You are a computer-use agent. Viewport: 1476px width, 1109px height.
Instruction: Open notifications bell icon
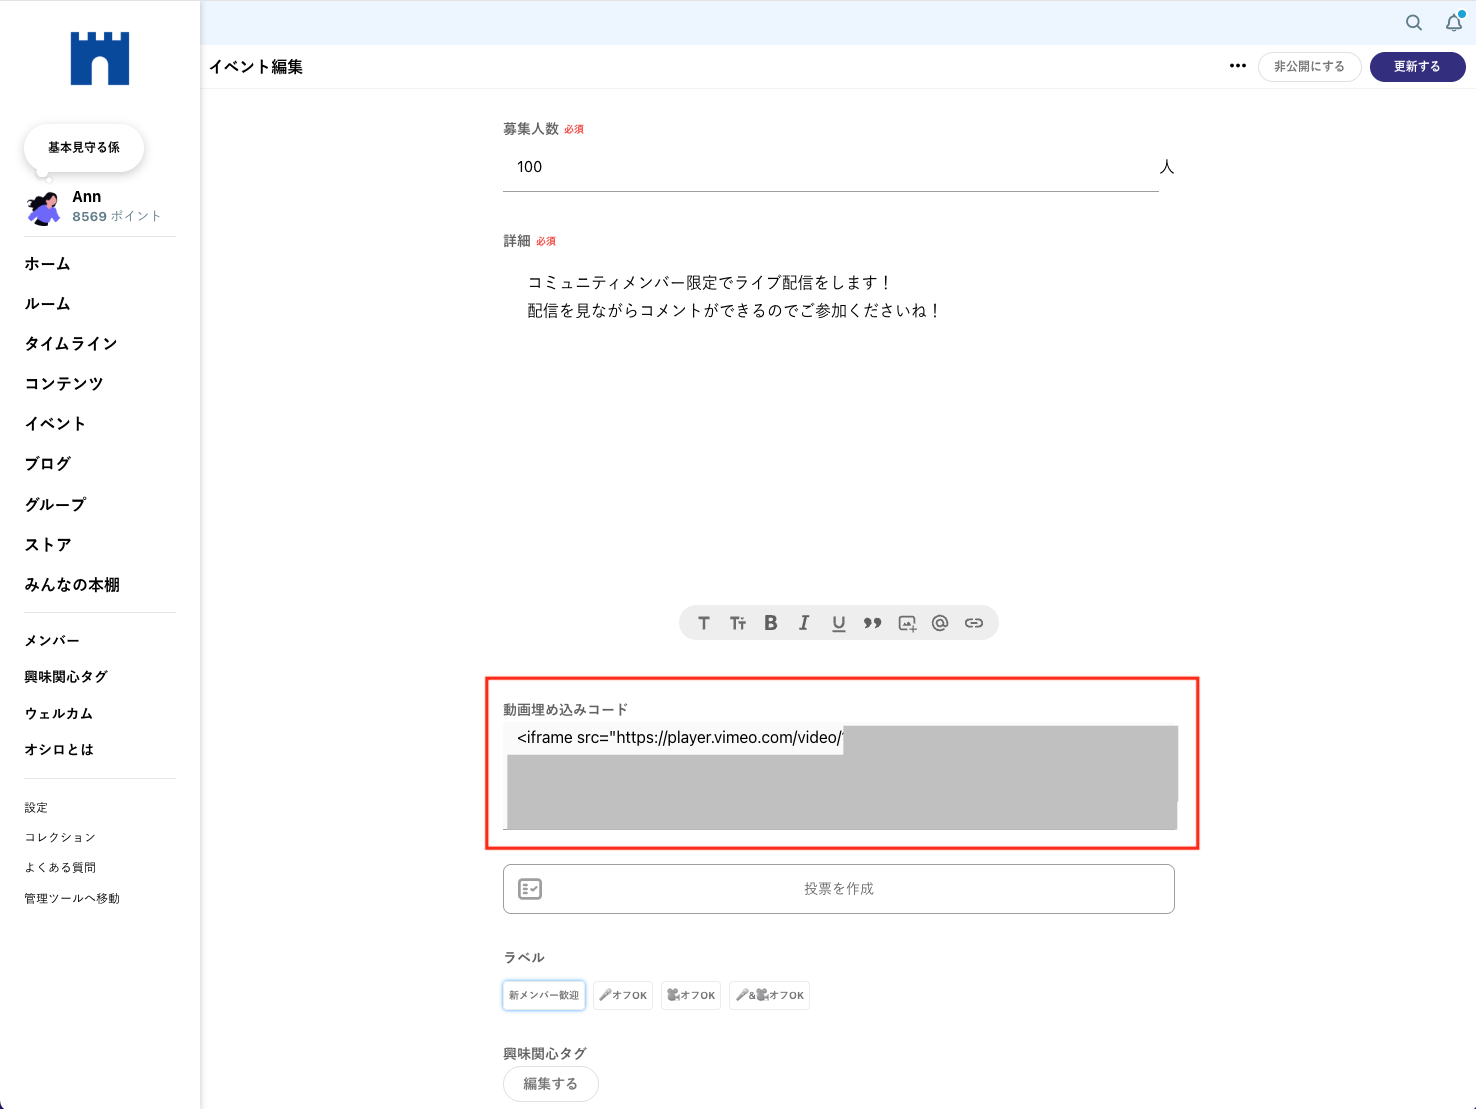point(1454,23)
